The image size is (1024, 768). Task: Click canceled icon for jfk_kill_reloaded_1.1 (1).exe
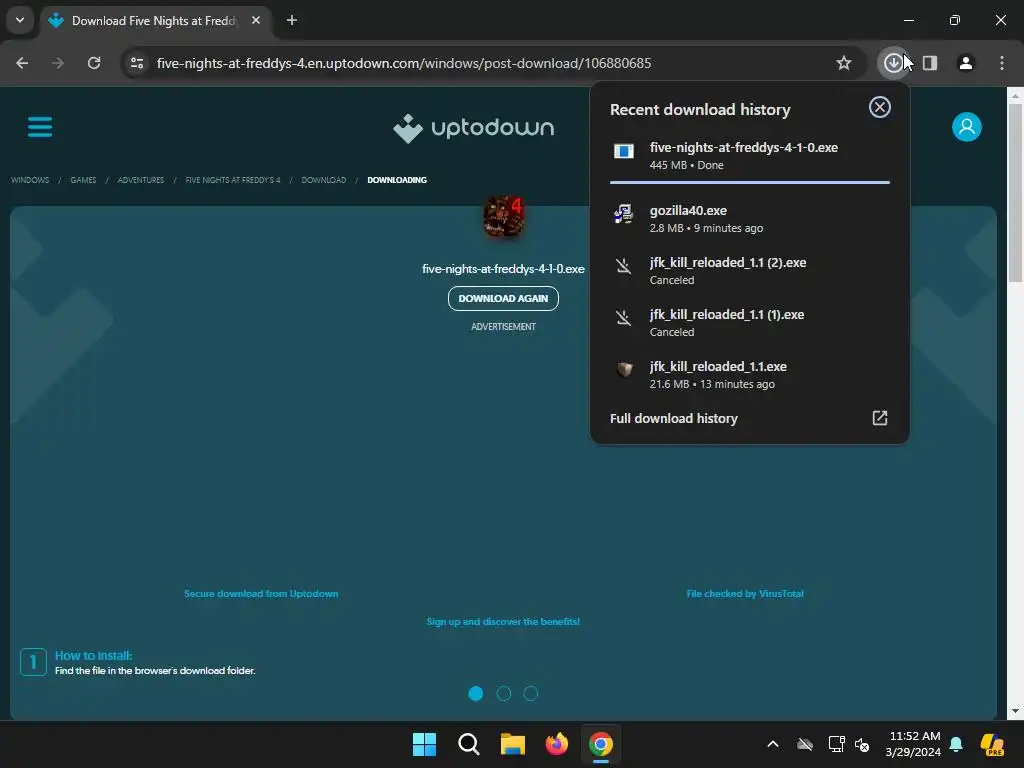(624, 318)
